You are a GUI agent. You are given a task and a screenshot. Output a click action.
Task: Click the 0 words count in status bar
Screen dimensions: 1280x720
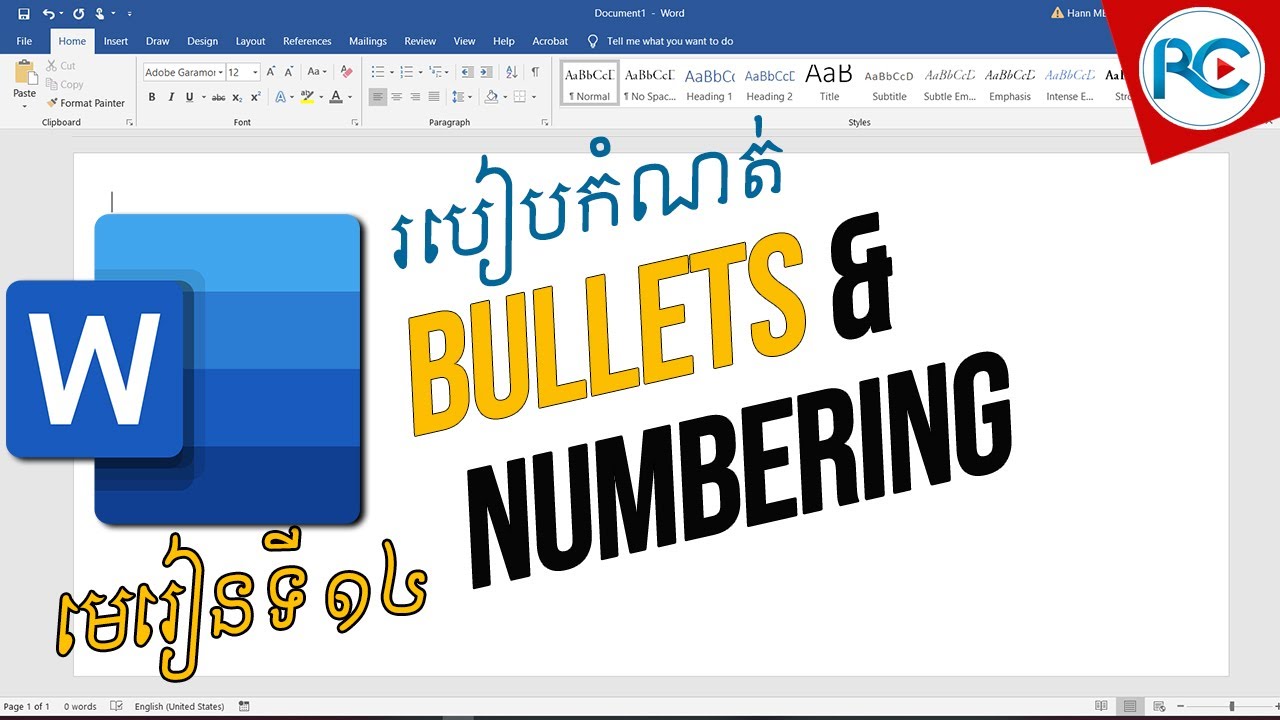(x=80, y=706)
